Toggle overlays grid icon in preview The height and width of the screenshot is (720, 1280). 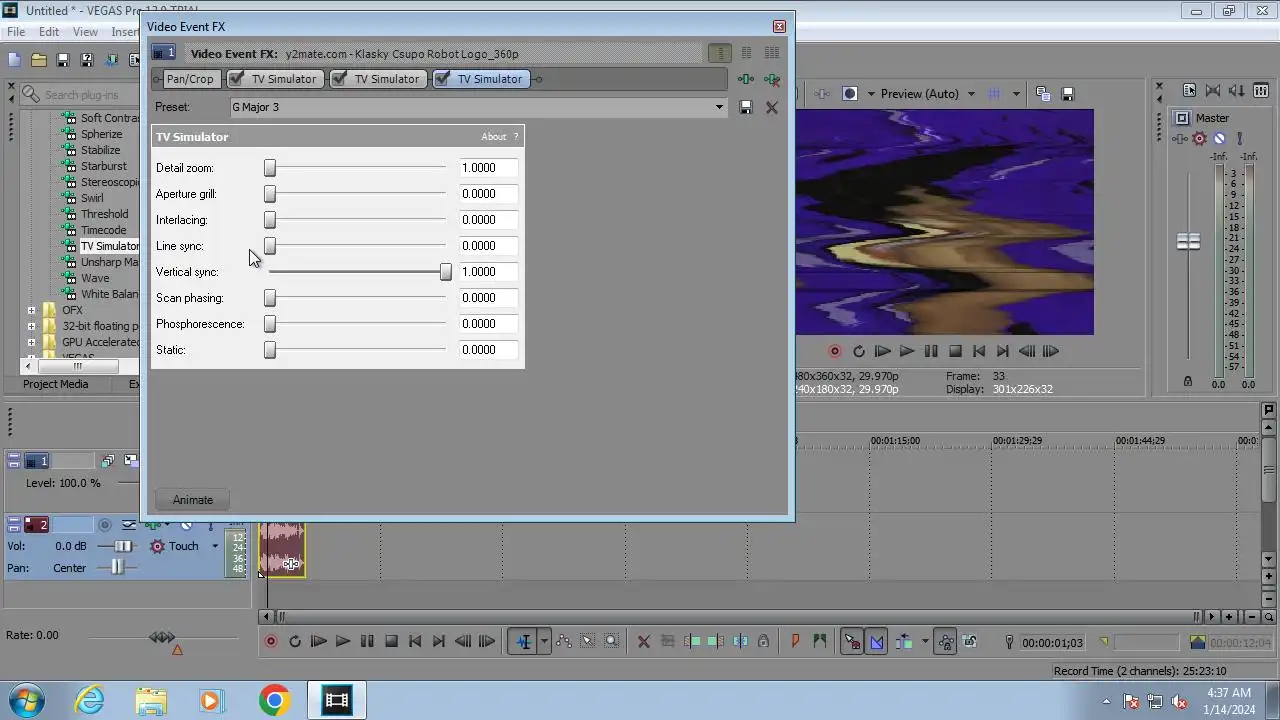coord(994,94)
